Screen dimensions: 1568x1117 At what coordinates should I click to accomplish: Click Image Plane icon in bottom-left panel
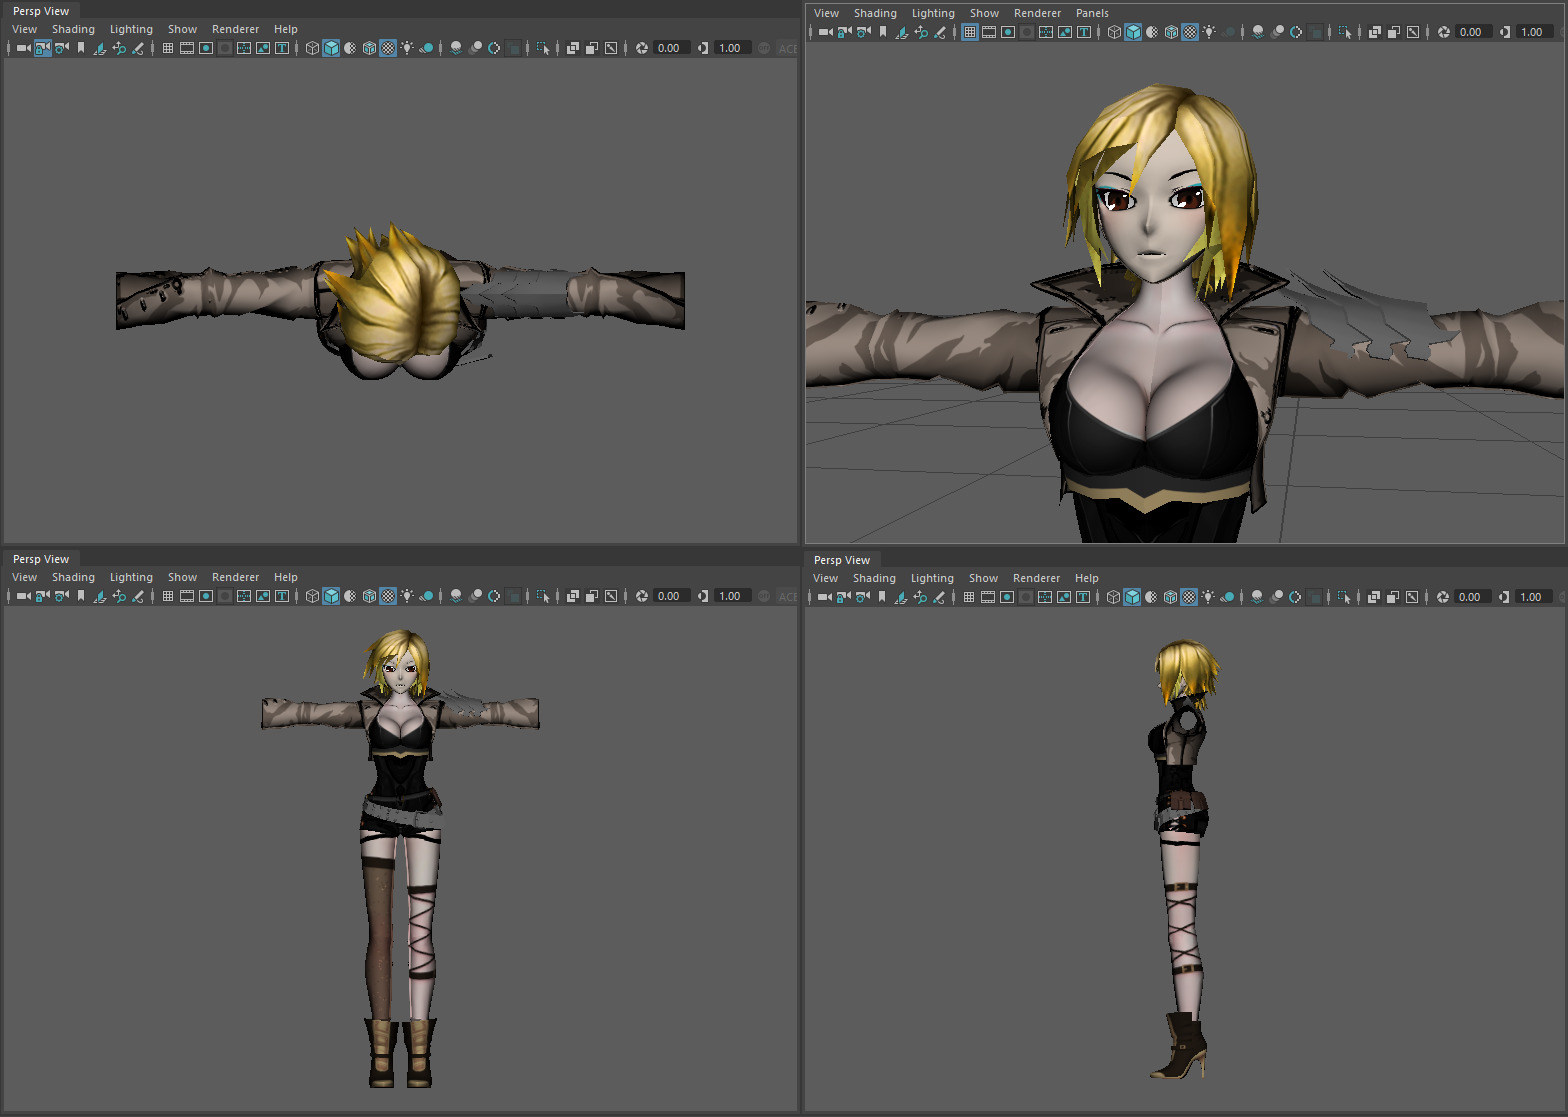[x=100, y=596]
